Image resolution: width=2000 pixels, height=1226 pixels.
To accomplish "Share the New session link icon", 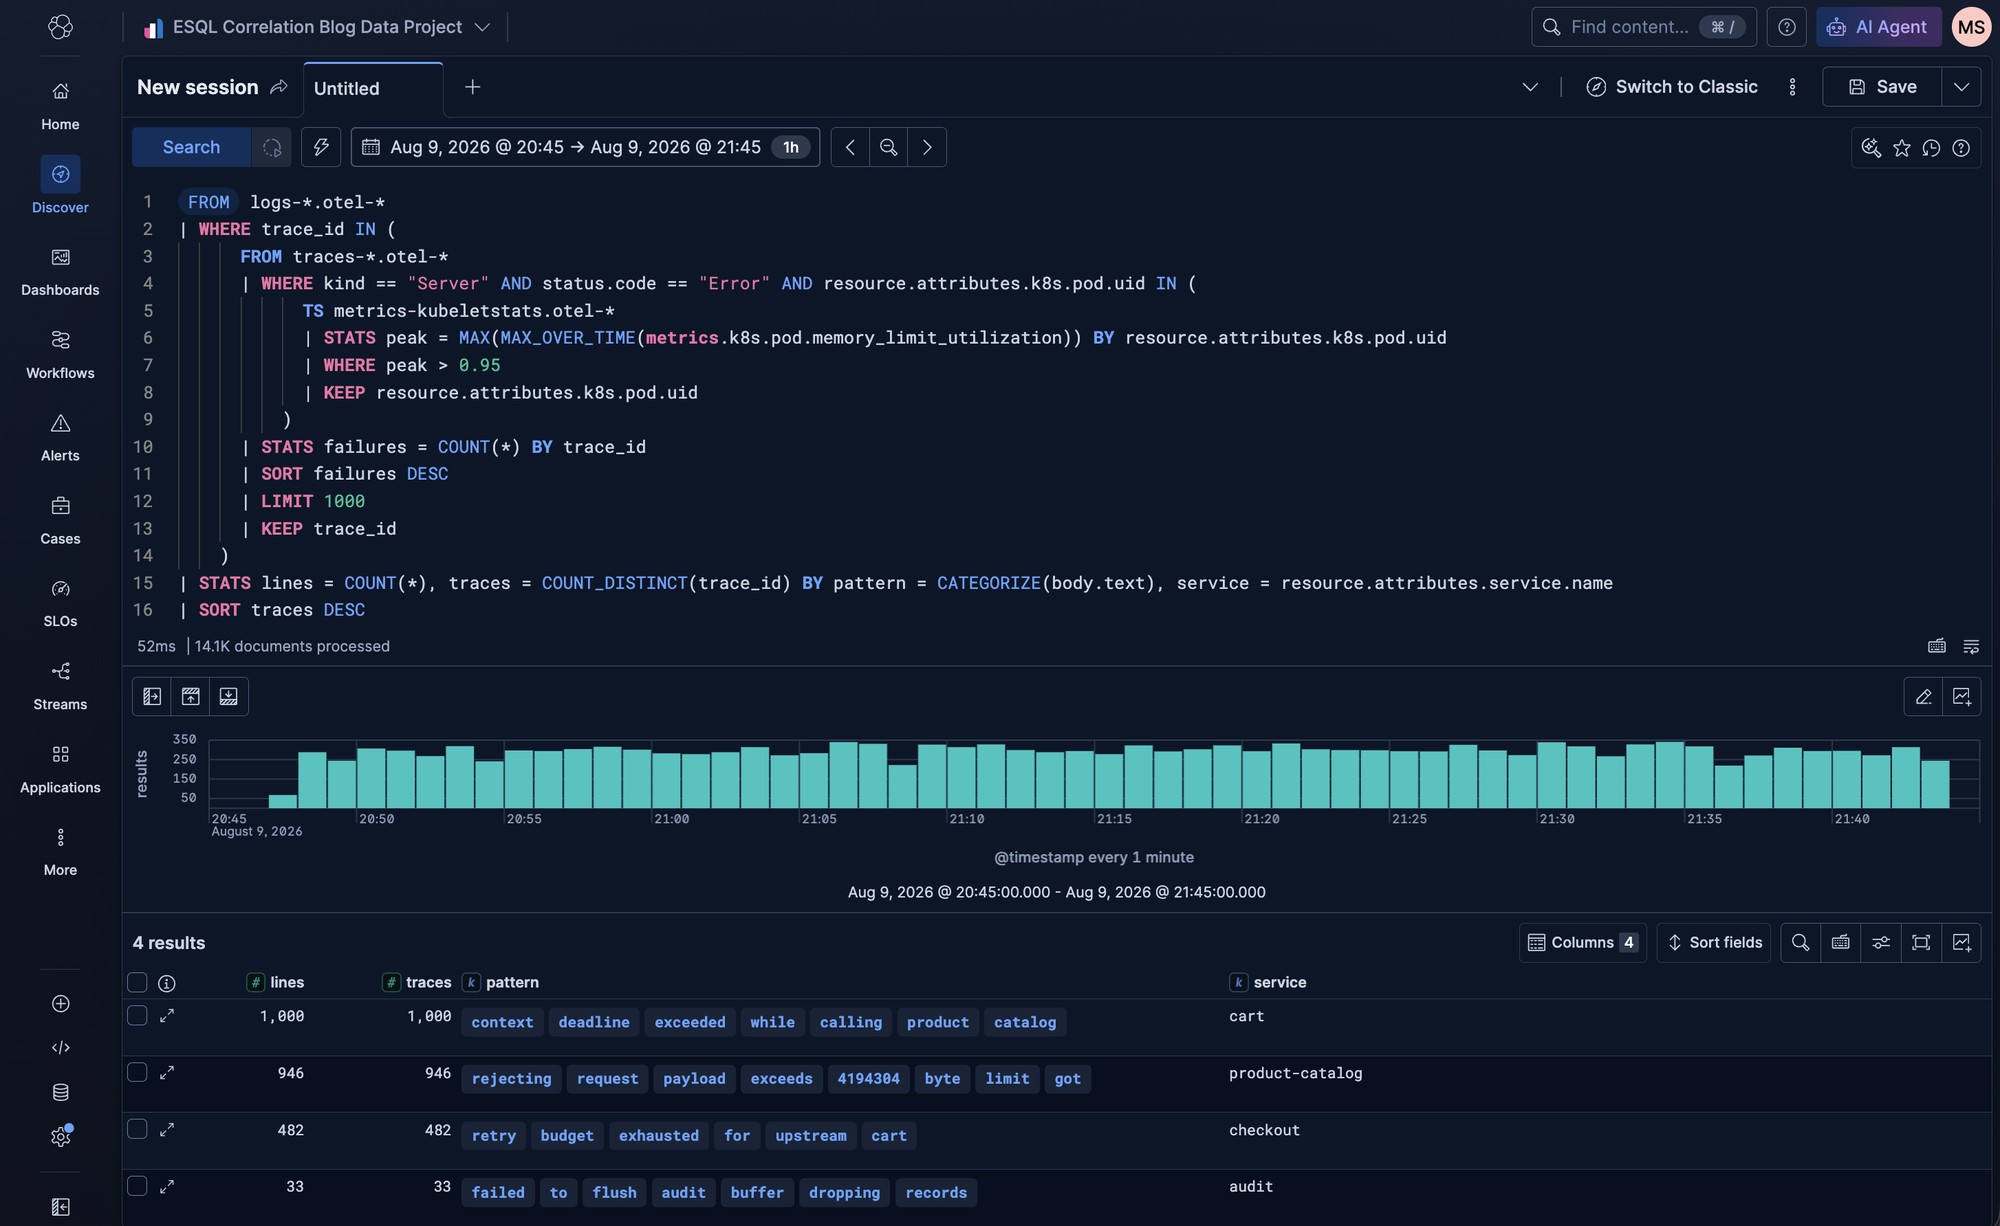I will (x=279, y=87).
